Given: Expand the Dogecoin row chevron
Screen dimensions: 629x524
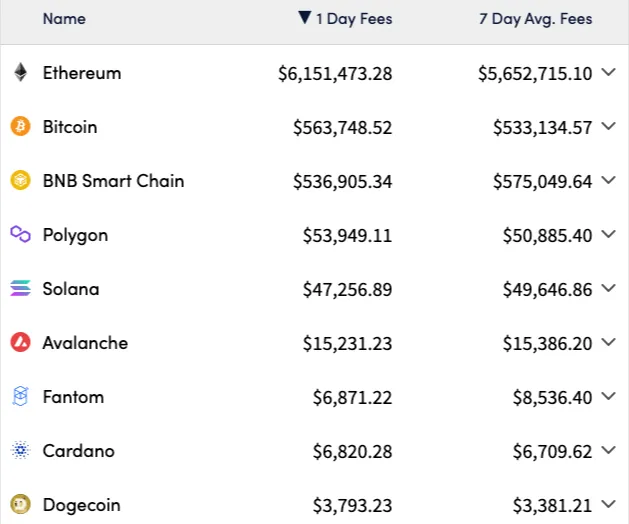Looking at the screenshot, I should click(609, 504).
